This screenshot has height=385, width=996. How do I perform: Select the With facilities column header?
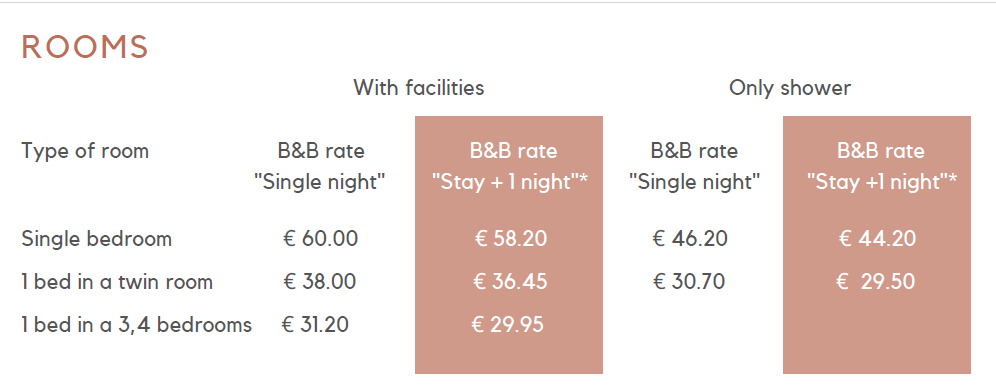419,87
